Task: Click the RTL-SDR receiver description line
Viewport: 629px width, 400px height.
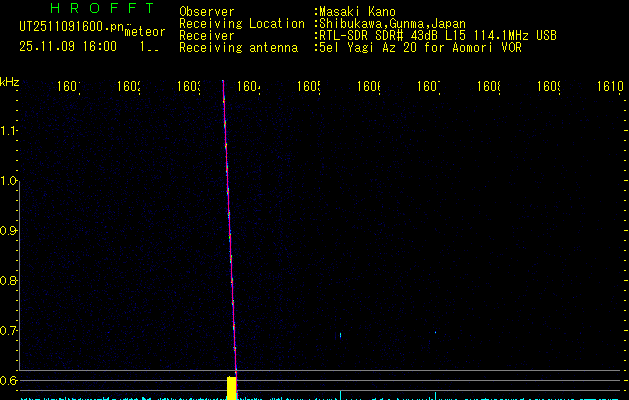Action: (436, 35)
